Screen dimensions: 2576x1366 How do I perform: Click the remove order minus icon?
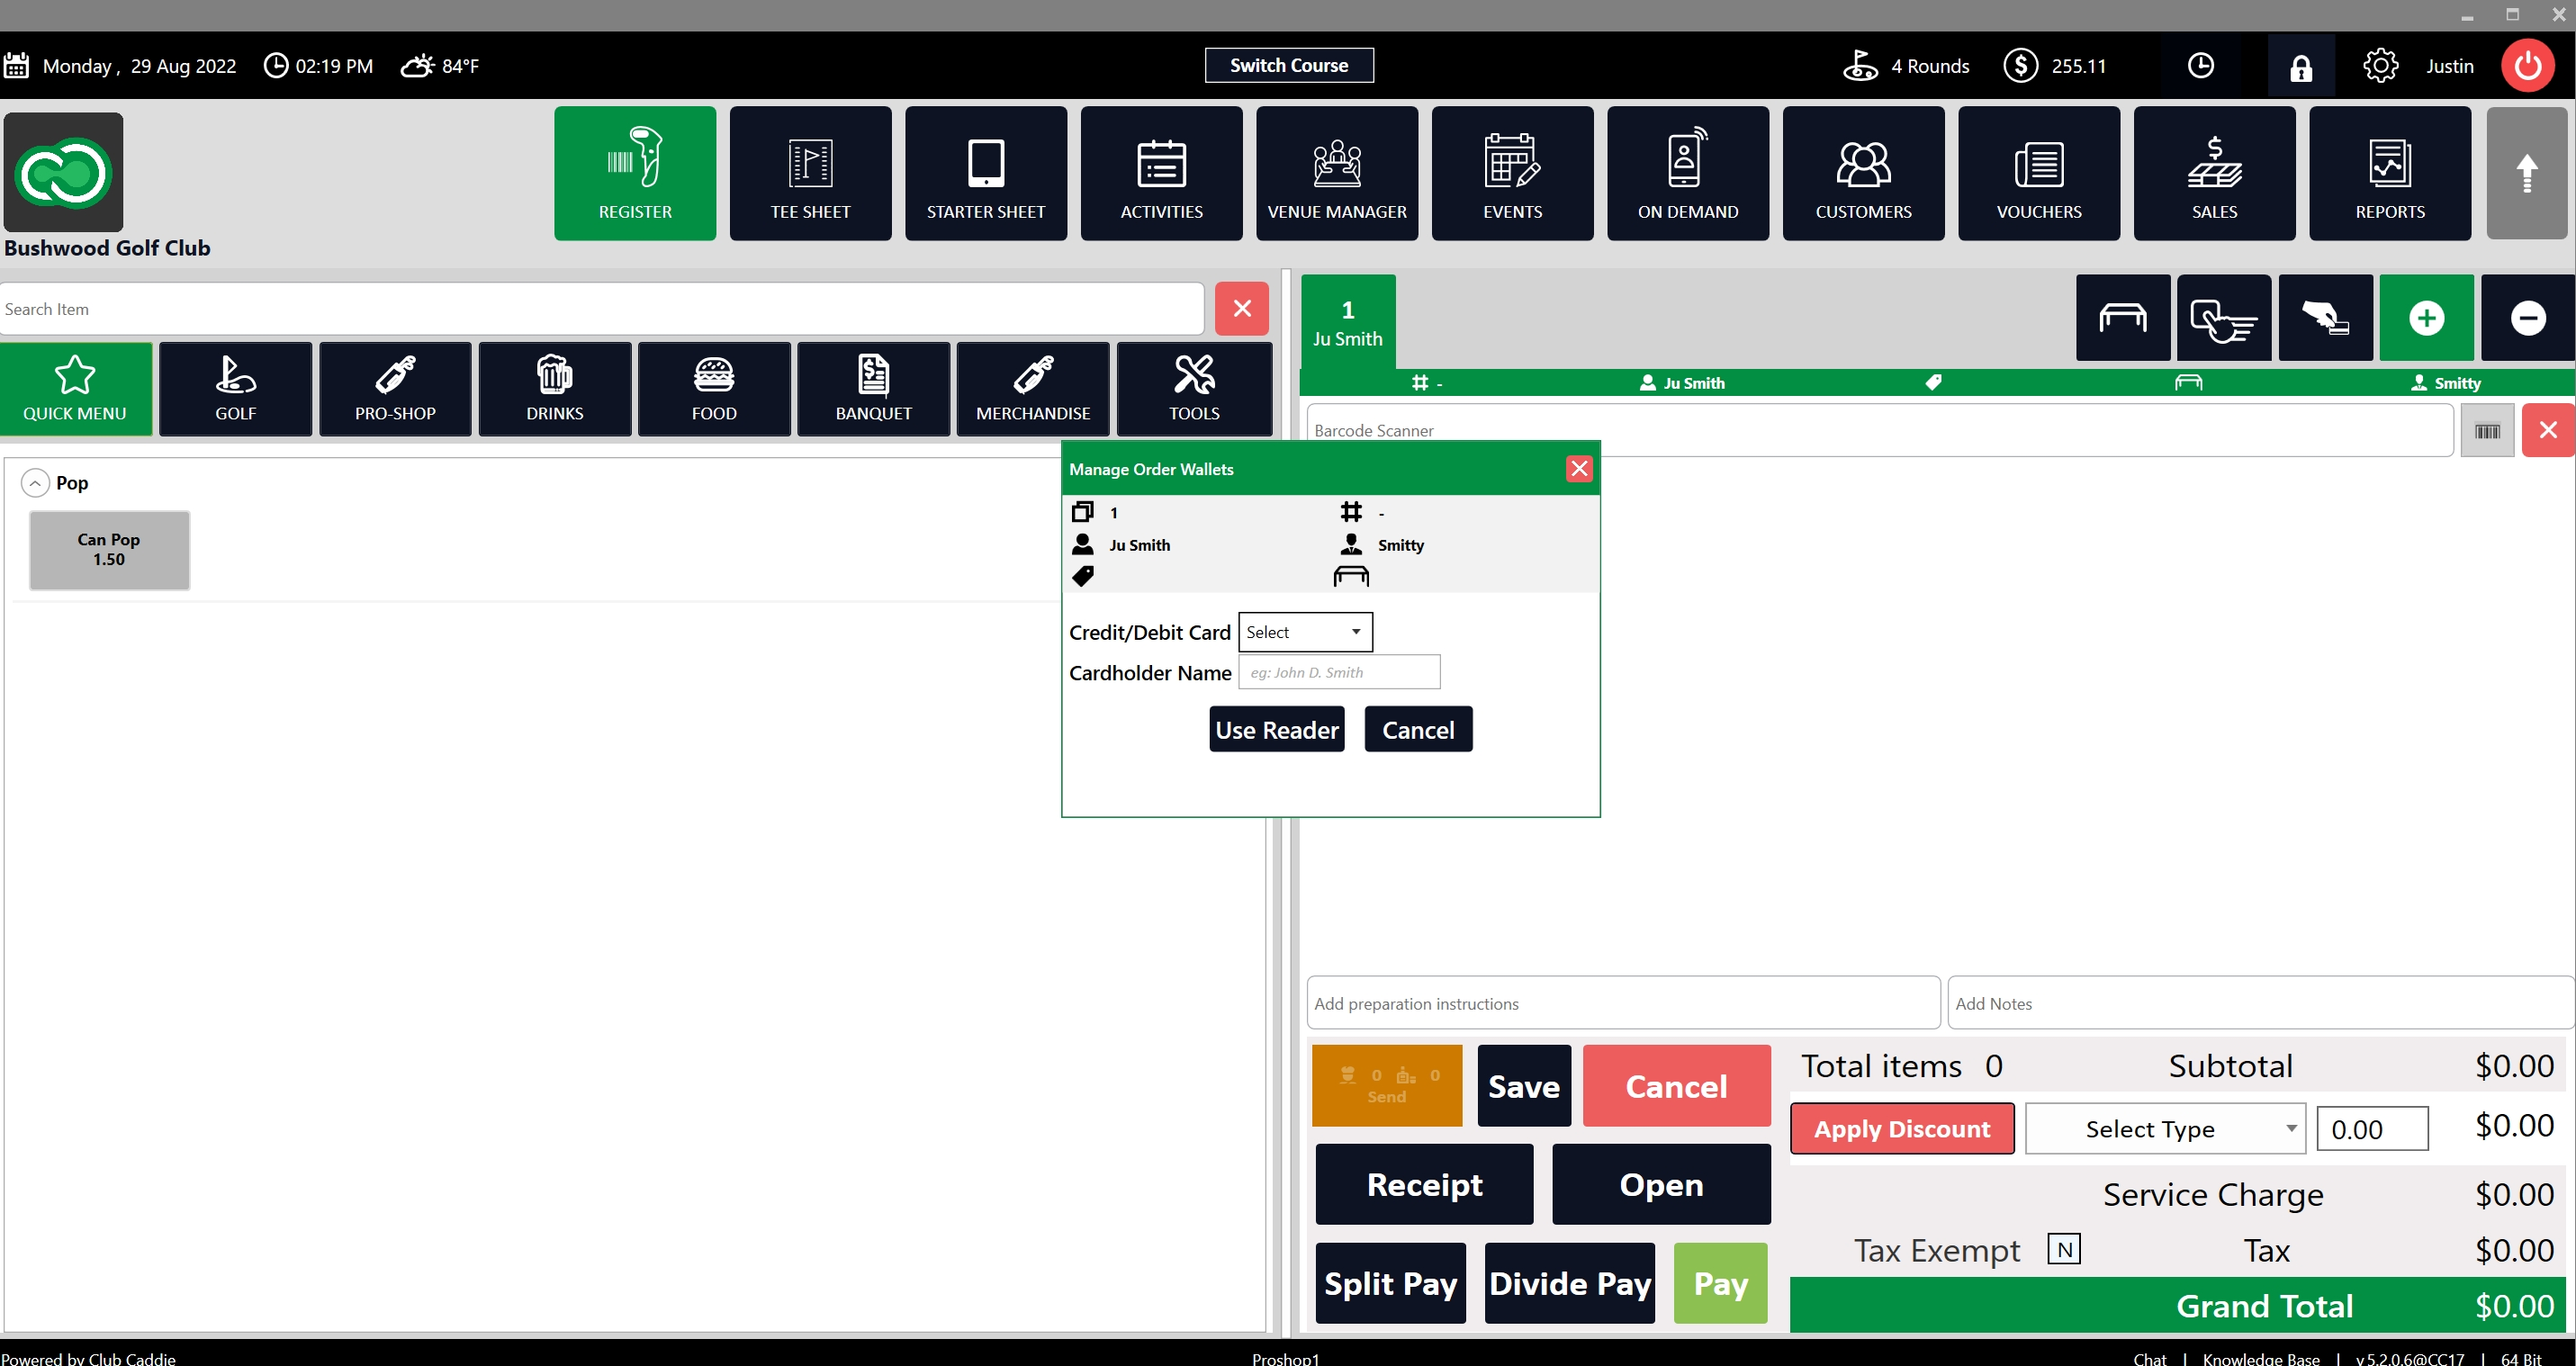[2527, 318]
